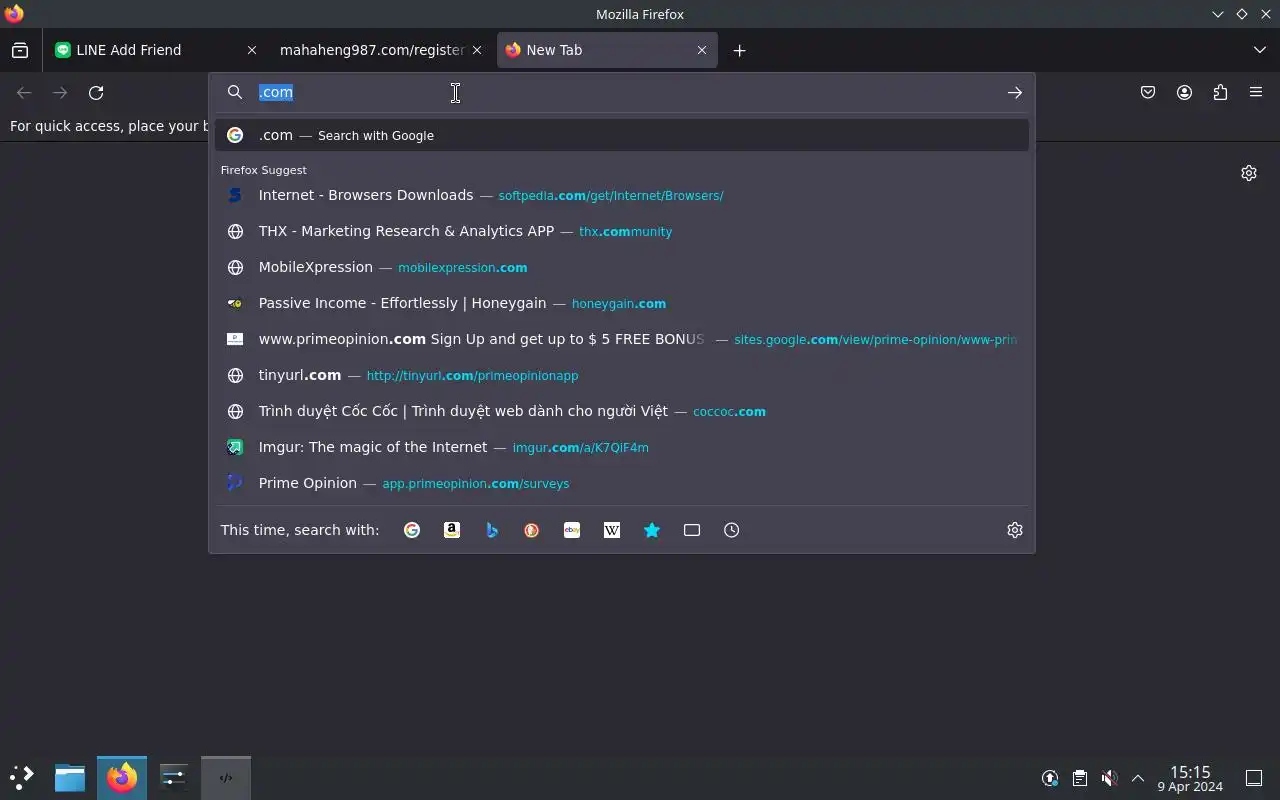Screen dimensions: 1280x800
Task: Search this time with Bing icon
Action: coord(492,530)
